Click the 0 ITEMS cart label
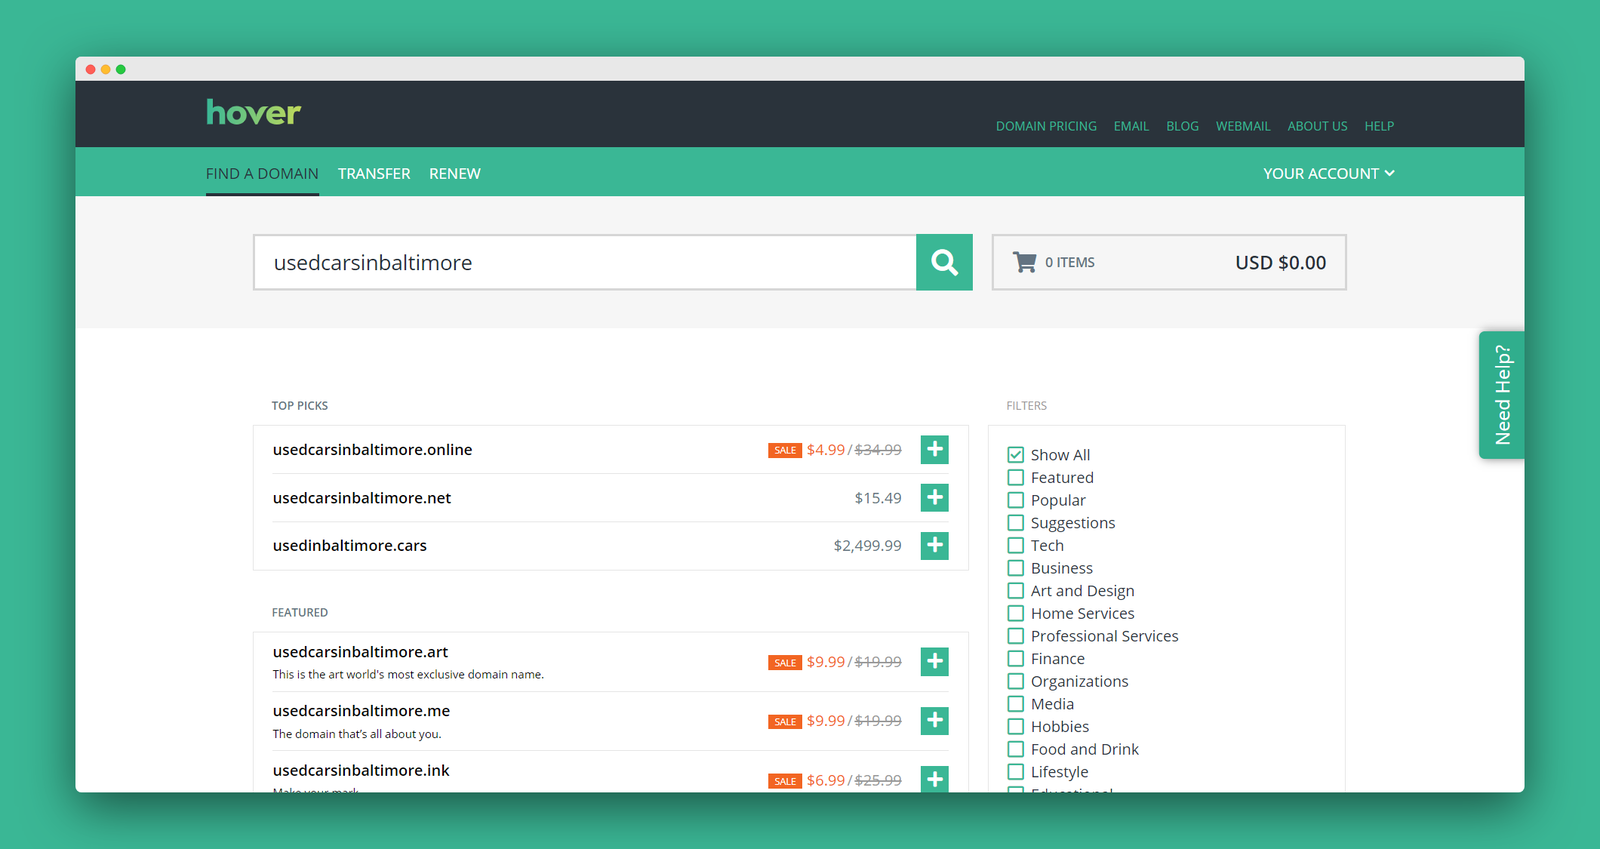The height and width of the screenshot is (849, 1600). tap(1070, 262)
